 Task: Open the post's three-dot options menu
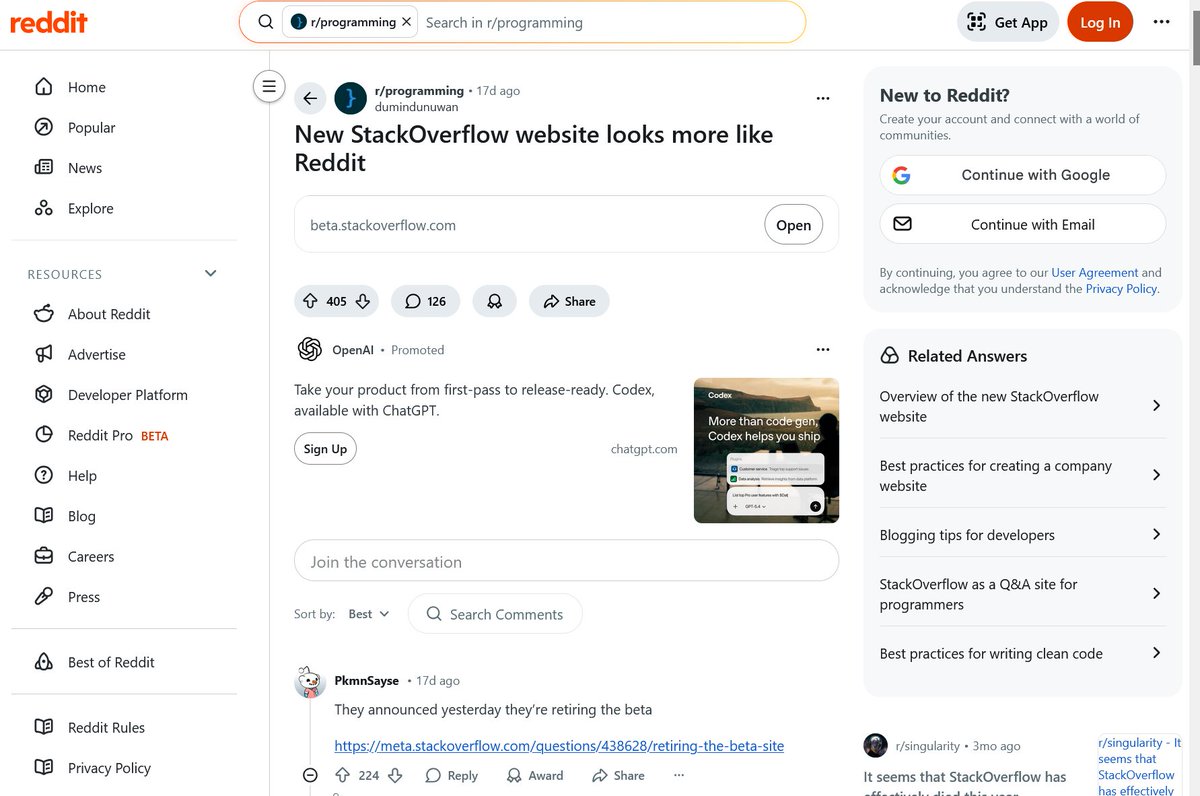(x=823, y=98)
